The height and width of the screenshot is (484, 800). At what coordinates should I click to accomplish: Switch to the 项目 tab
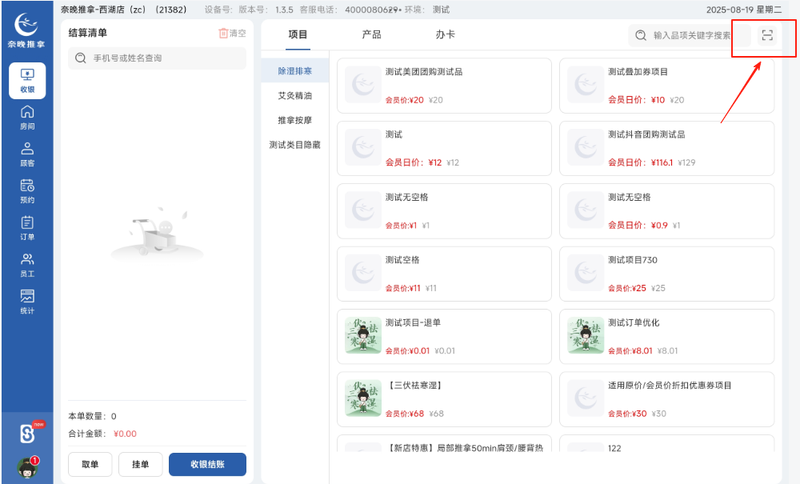[x=298, y=34]
